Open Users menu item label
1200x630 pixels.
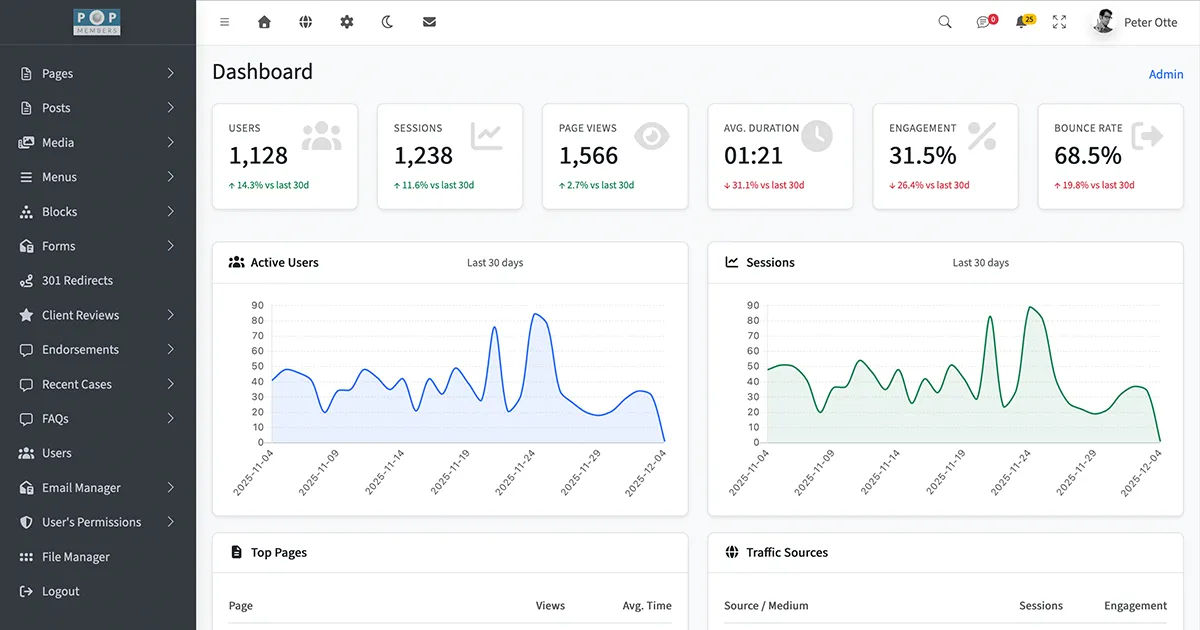pyautogui.click(x=57, y=454)
